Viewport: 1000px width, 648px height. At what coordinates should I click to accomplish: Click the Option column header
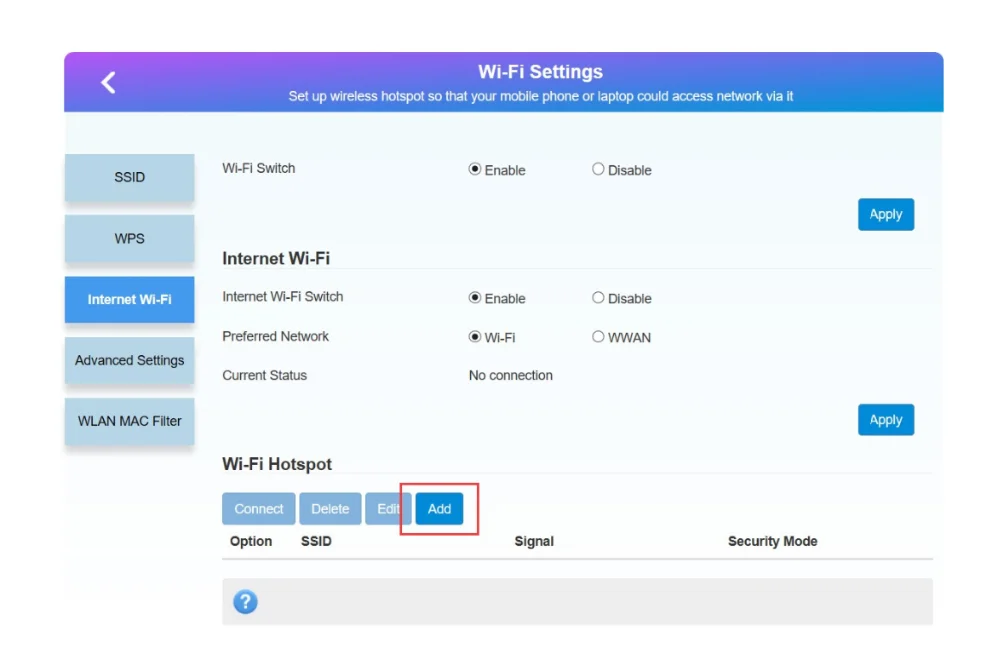[251, 541]
